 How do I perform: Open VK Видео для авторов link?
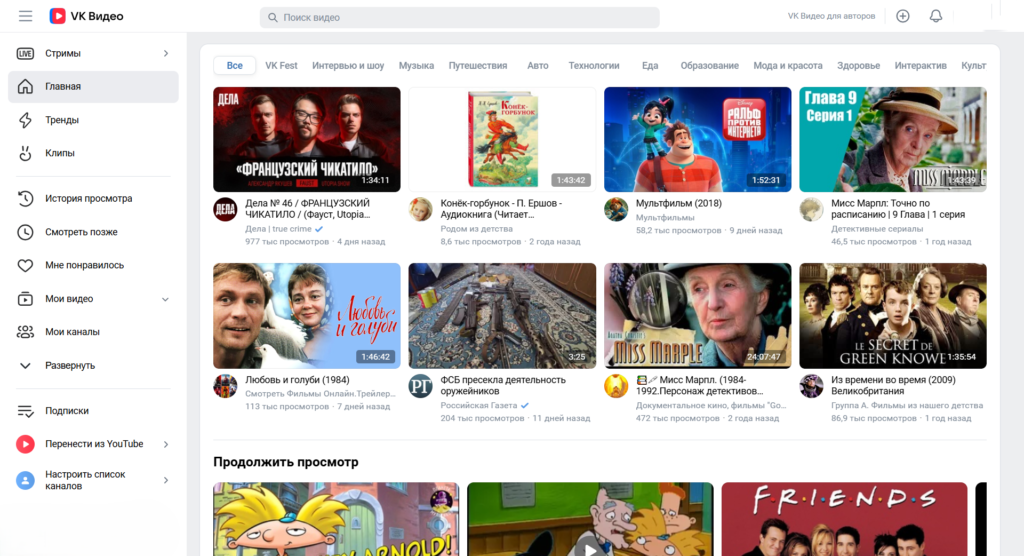[831, 16]
